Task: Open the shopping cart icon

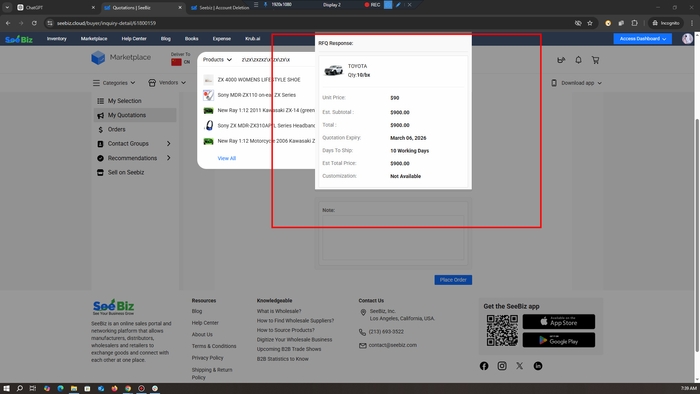Action: coord(595,60)
